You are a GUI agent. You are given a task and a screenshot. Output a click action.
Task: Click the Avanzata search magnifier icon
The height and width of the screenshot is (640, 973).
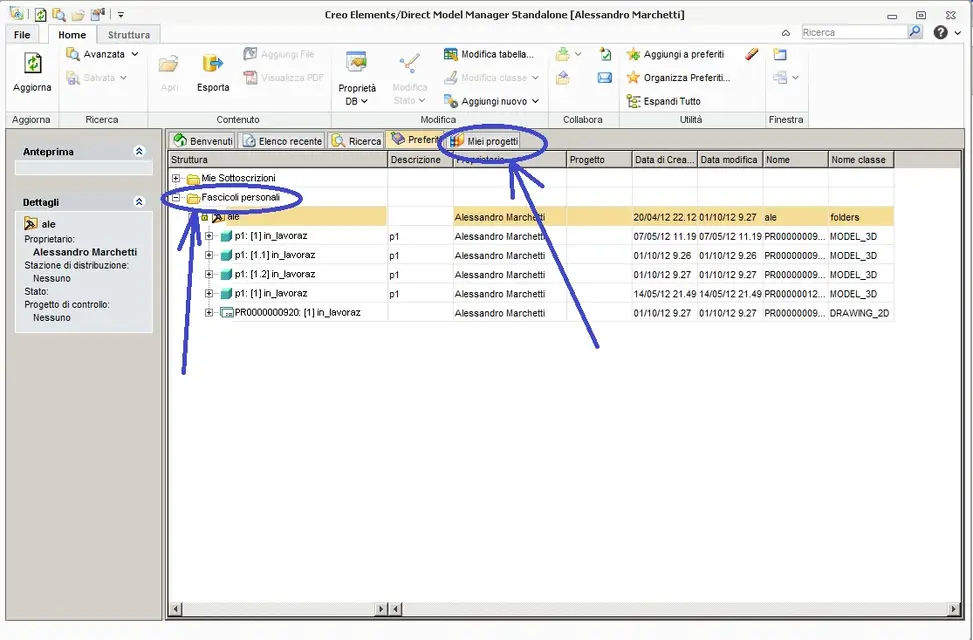(x=73, y=54)
